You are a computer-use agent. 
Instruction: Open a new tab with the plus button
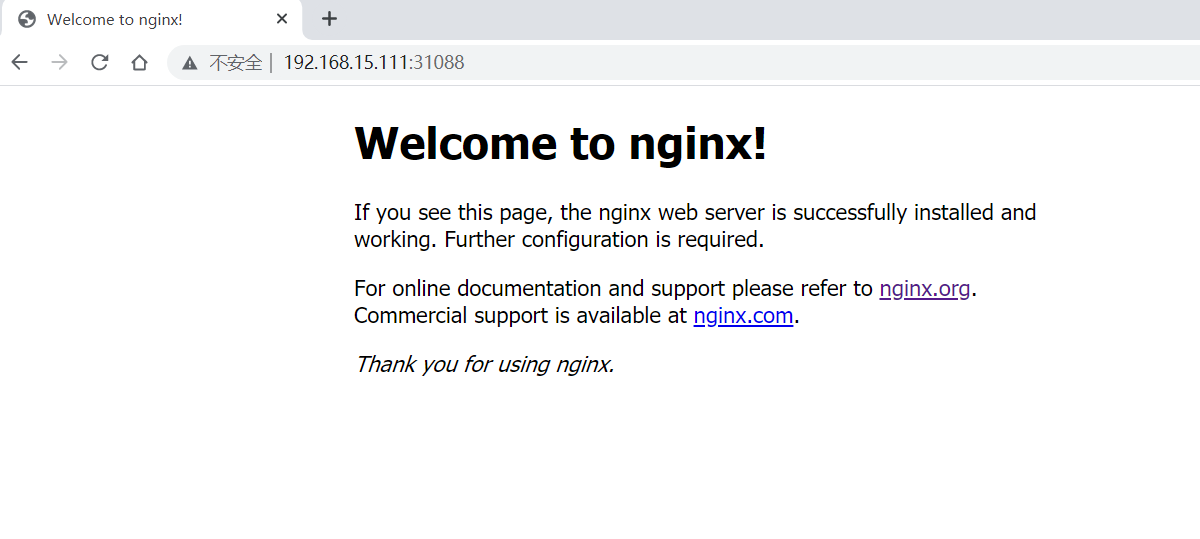tap(329, 19)
